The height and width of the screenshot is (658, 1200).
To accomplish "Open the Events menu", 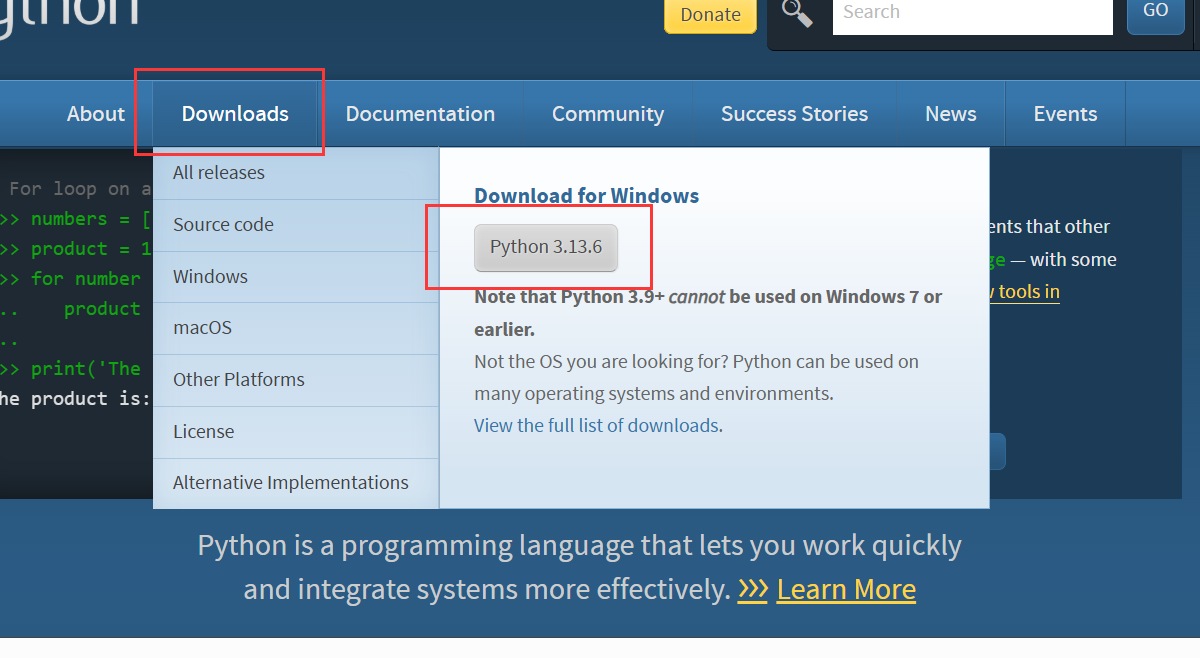I will click(1065, 114).
